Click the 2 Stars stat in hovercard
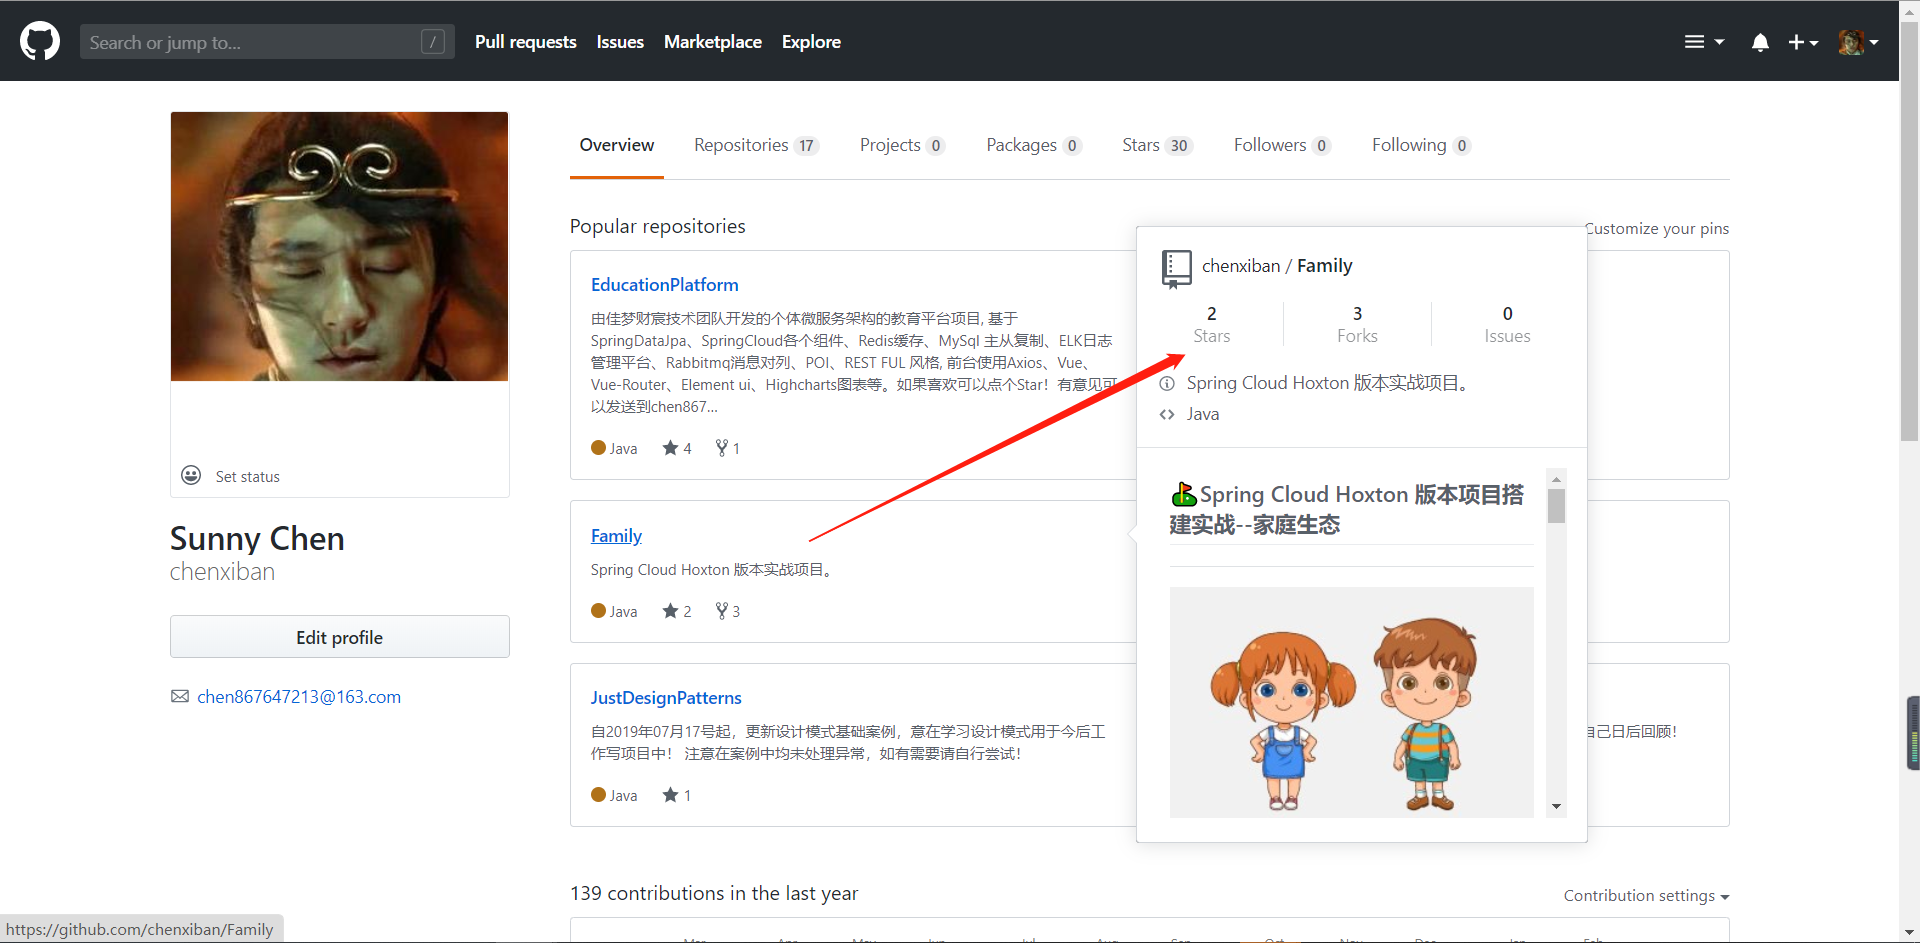Image resolution: width=1920 pixels, height=943 pixels. pos(1212,325)
